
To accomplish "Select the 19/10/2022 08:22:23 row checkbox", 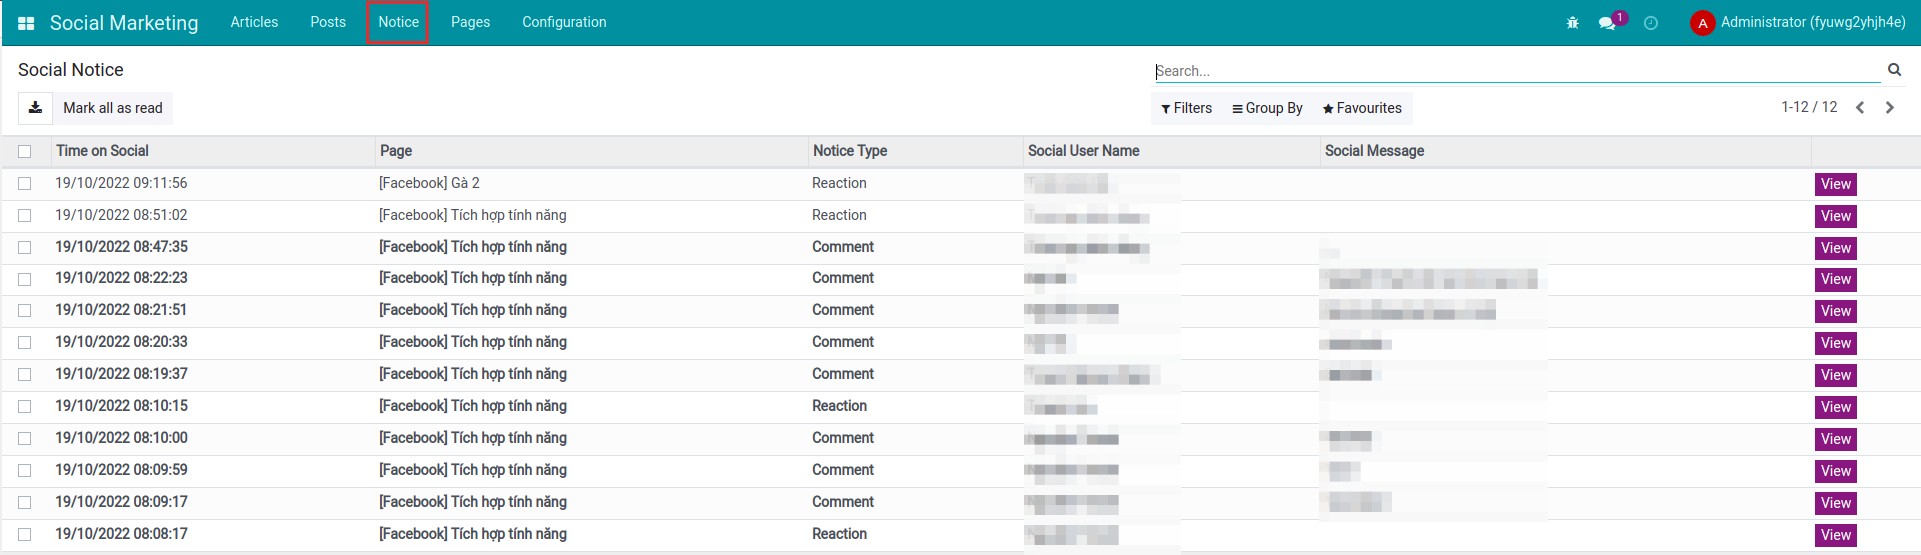I will [25, 279].
